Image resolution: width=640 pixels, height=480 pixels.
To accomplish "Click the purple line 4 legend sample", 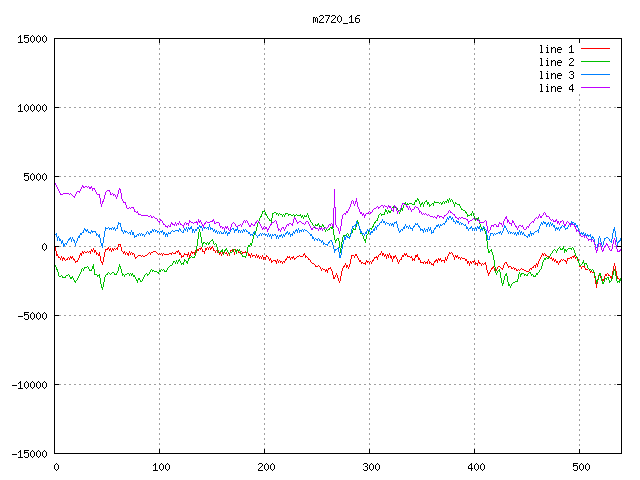I will (x=596, y=88).
